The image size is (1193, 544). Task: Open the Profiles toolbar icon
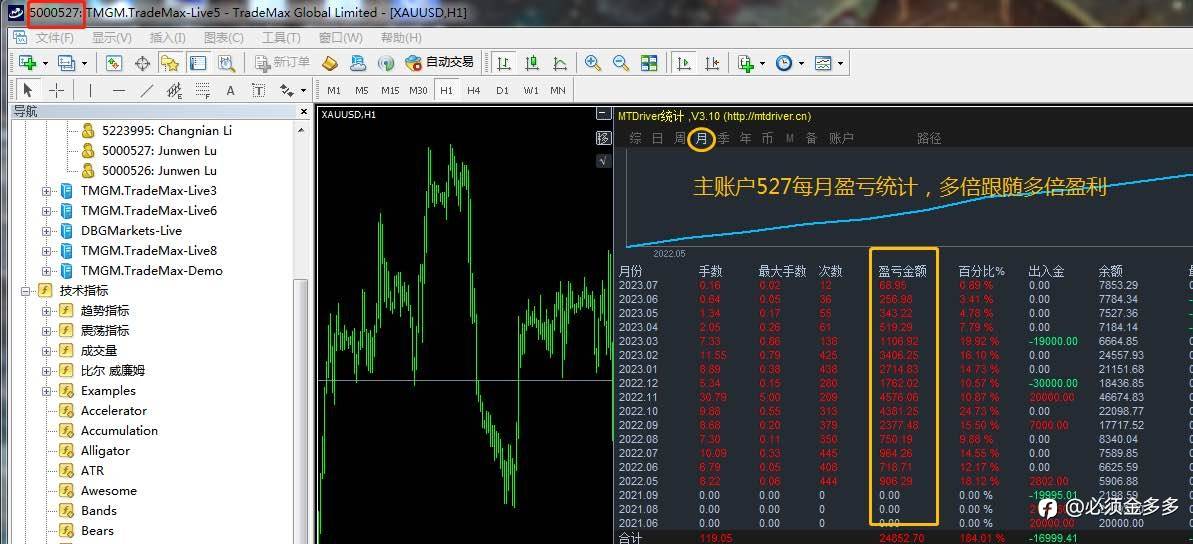pos(67,63)
